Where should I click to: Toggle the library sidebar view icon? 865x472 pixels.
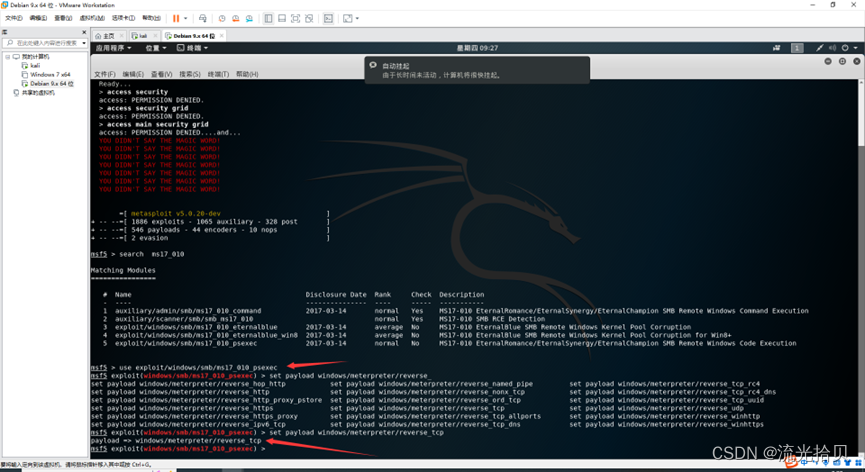268,18
